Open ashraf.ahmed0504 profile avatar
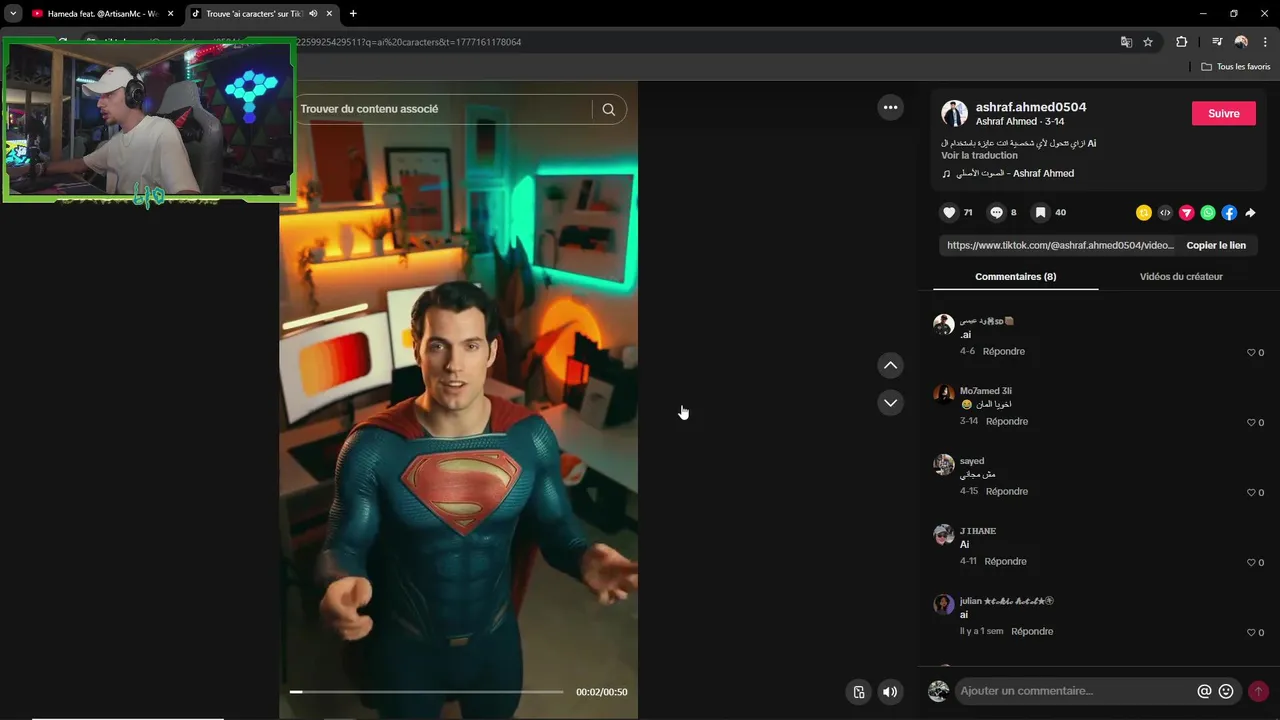The width and height of the screenshot is (1280, 720). [954, 113]
